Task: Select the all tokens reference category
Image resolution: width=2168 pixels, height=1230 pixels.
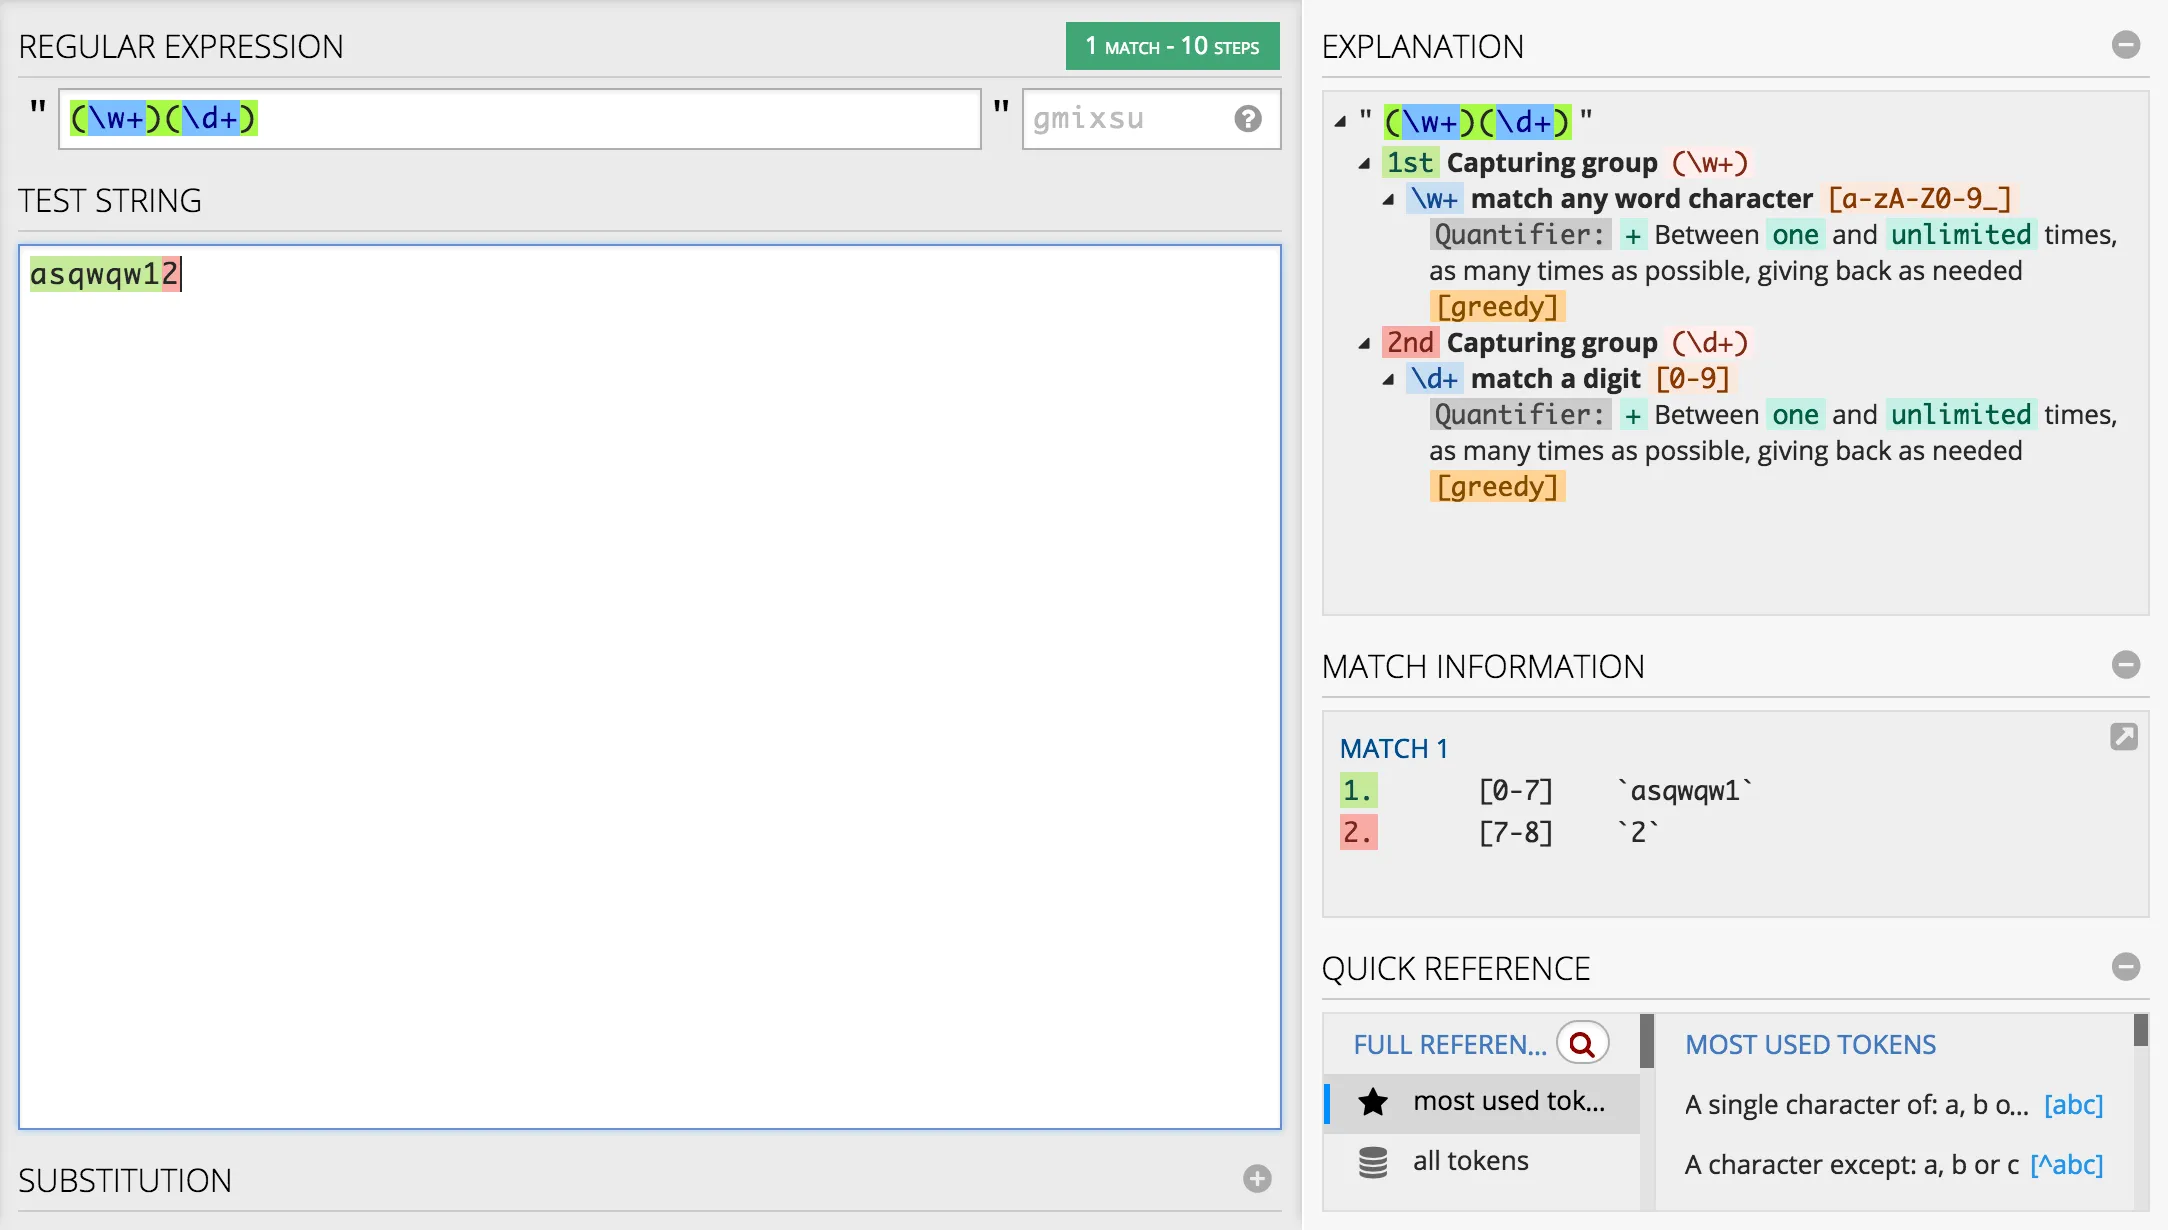Action: [1470, 1161]
